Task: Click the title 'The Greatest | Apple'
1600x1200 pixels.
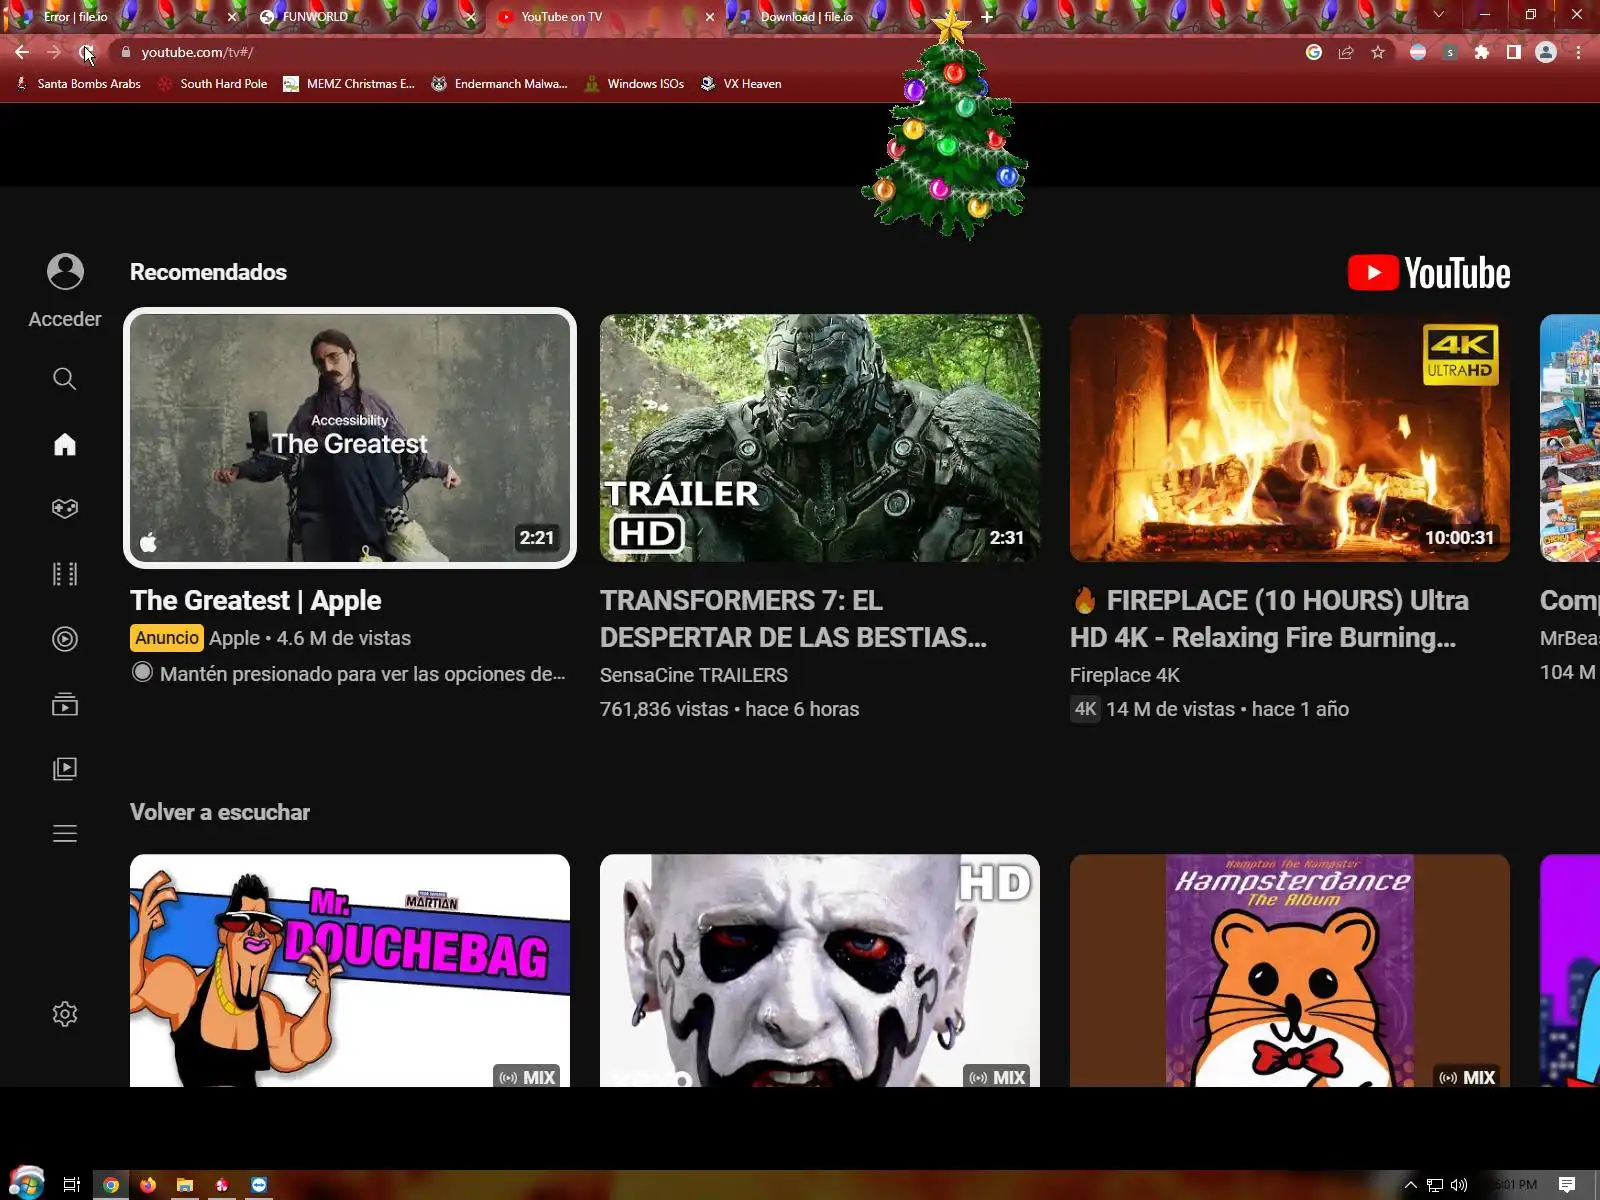Action: click(x=256, y=600)
